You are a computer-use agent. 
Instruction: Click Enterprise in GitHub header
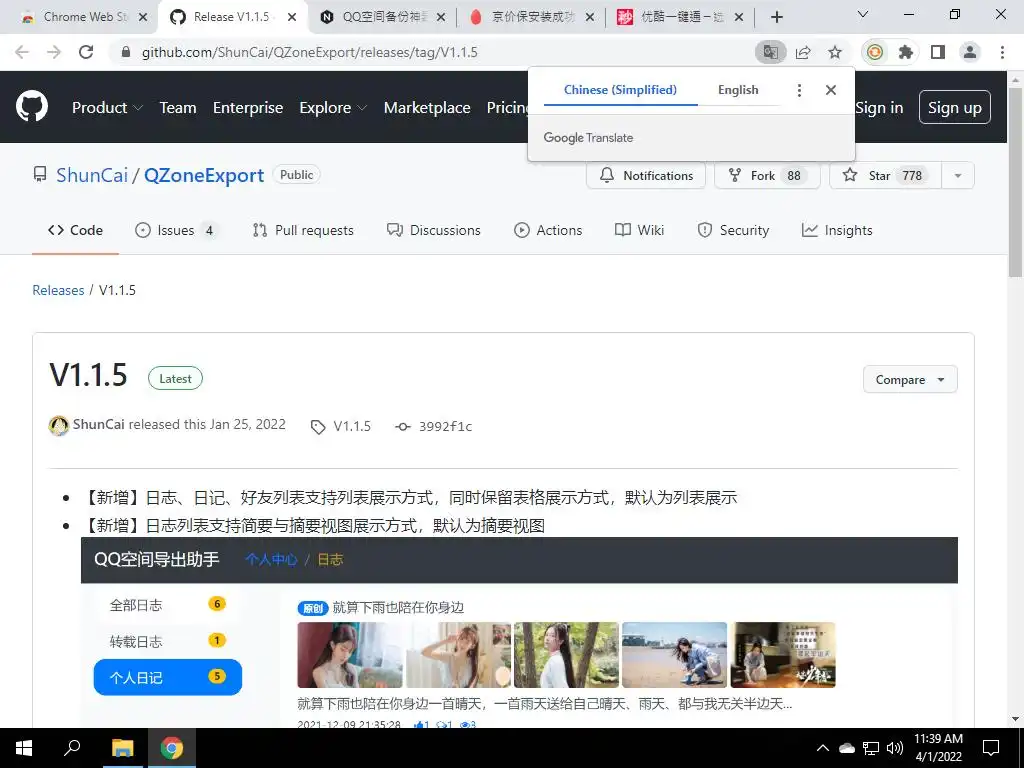(x=248, y=107)
